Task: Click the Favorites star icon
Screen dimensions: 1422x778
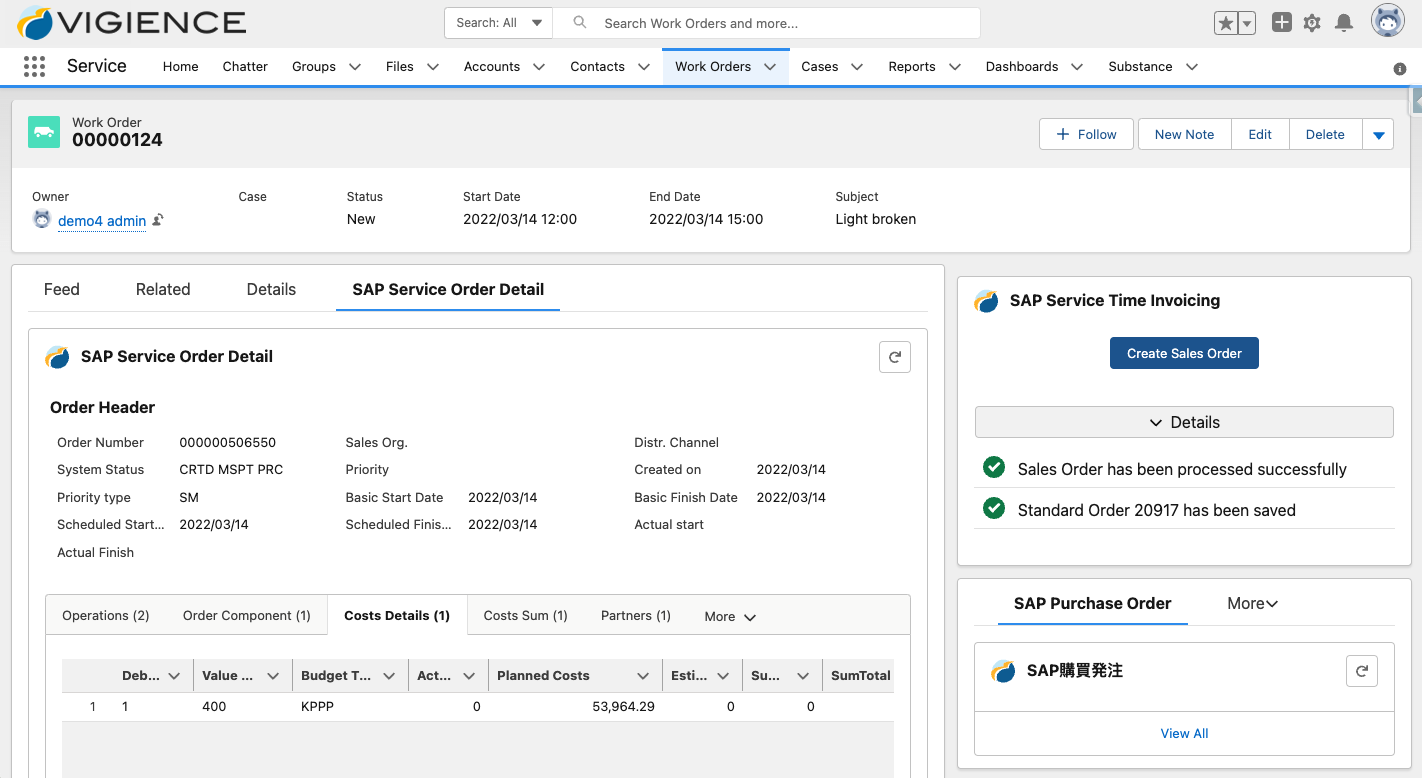Action: click(x=1226, y=23)
